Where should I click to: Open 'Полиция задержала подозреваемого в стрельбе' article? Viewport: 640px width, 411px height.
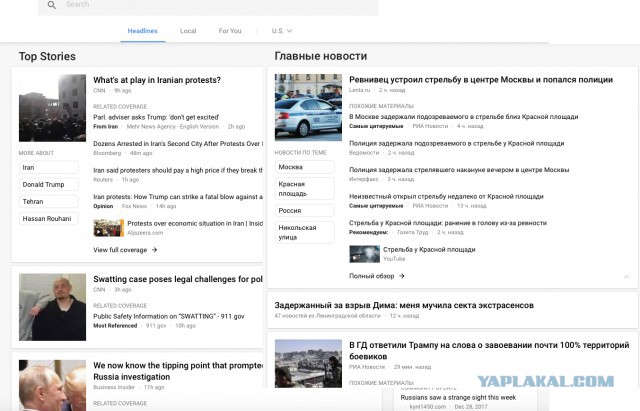[x=457, y=143]
